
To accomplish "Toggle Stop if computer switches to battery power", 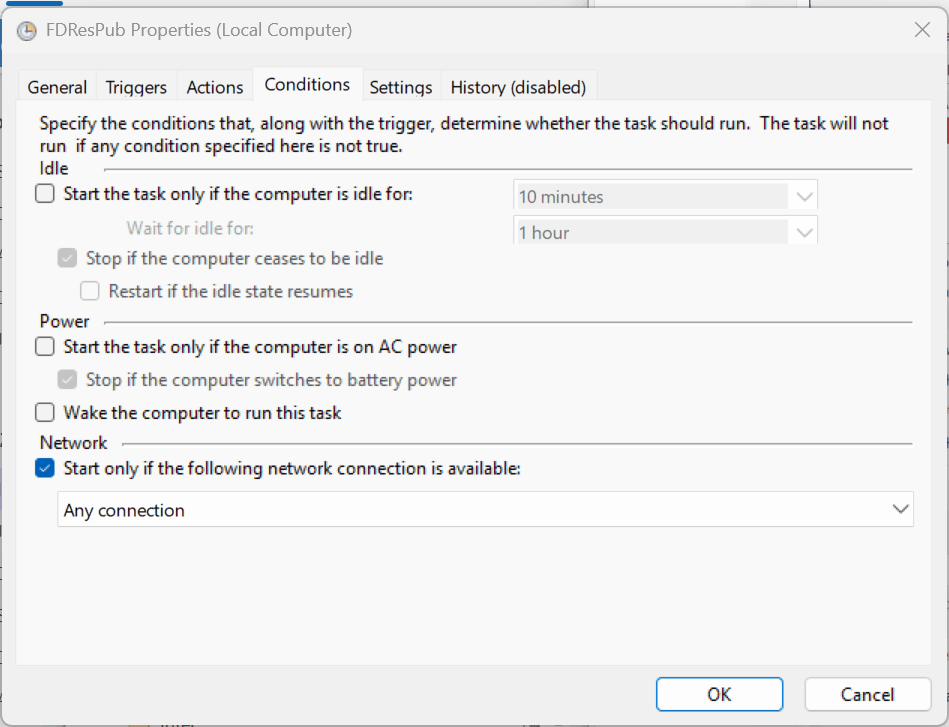I will [x=67, y=380].
